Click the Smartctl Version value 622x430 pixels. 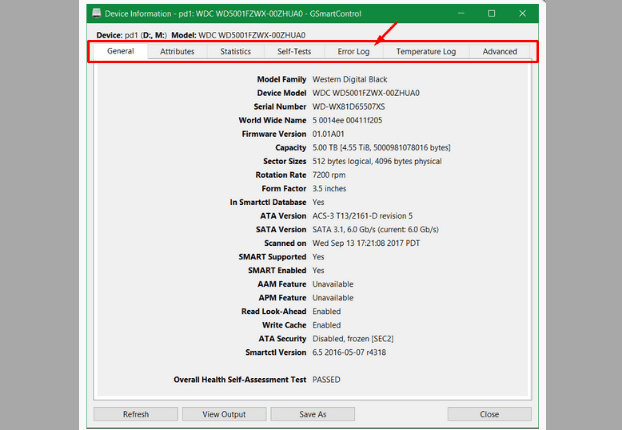(349, 352)
